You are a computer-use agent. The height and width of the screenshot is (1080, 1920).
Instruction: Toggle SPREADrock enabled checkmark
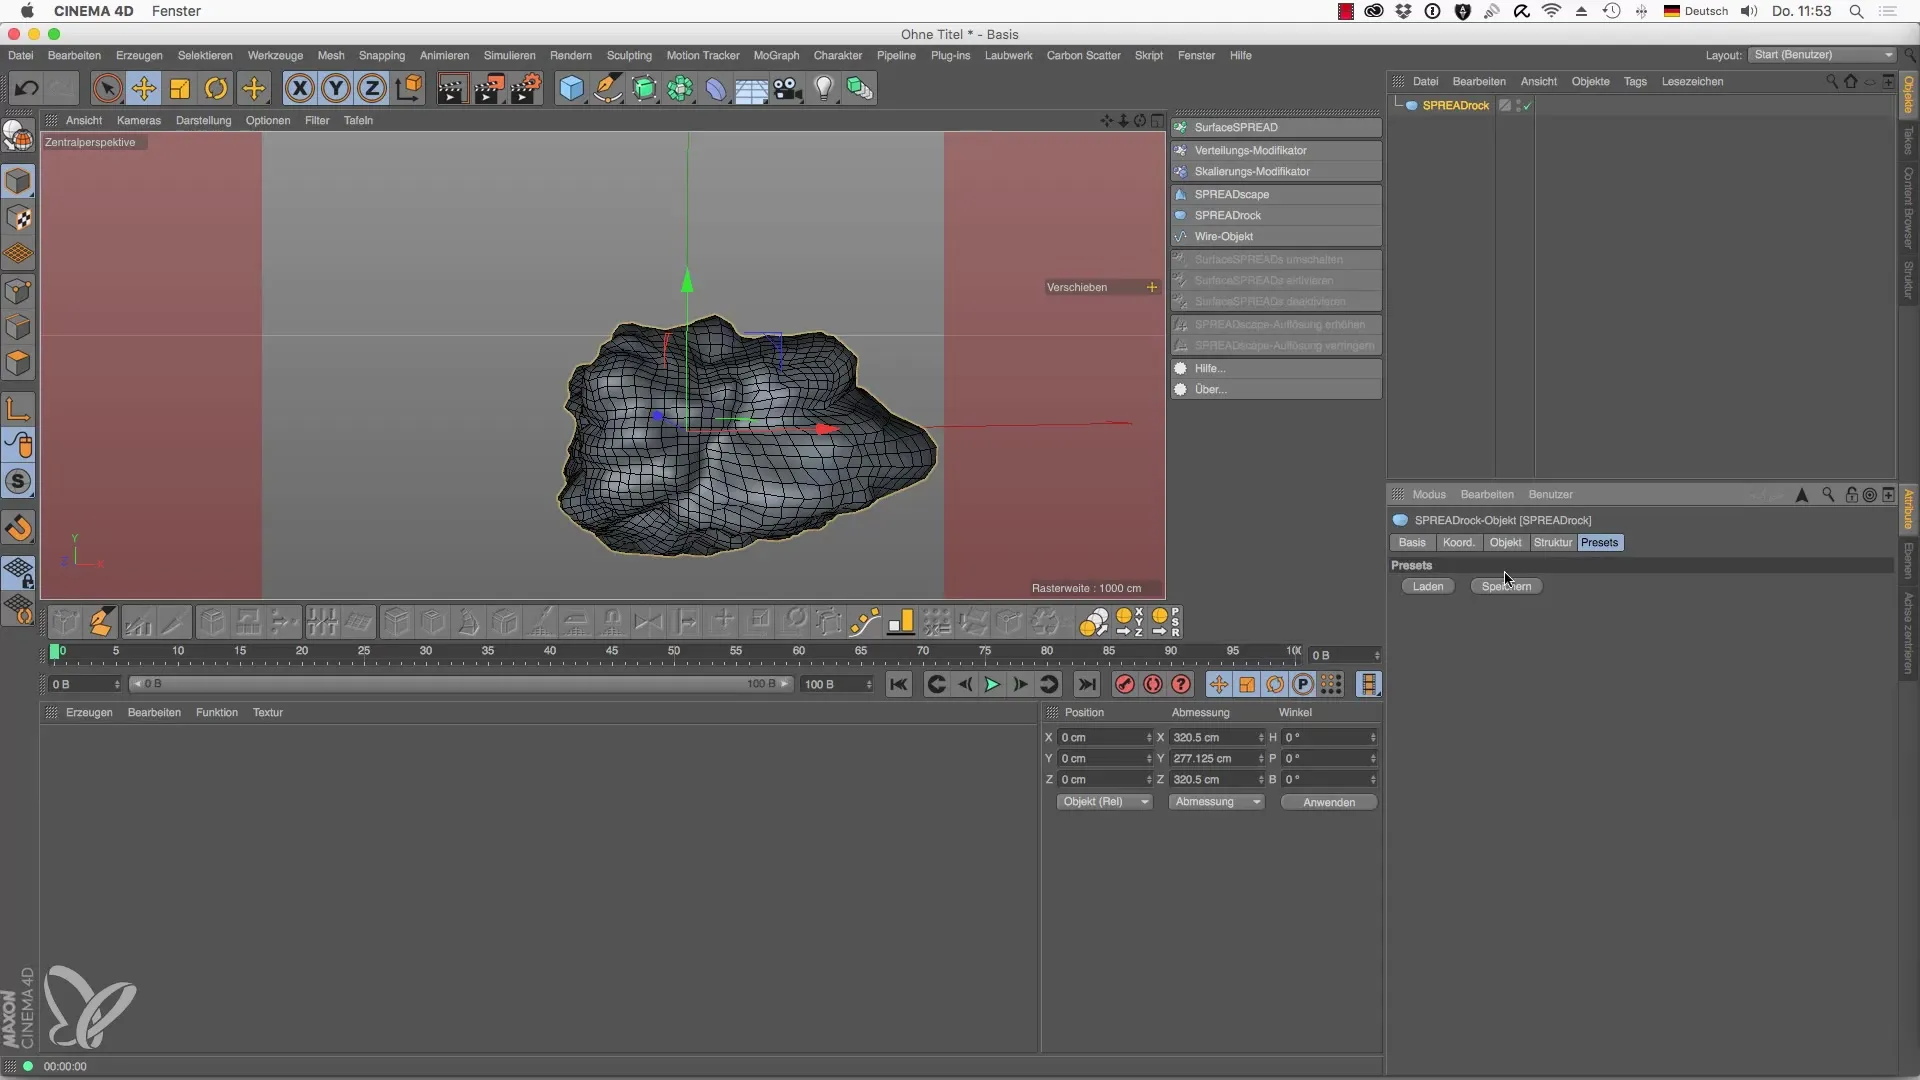pyautogui.click(x=1527, y=106)
